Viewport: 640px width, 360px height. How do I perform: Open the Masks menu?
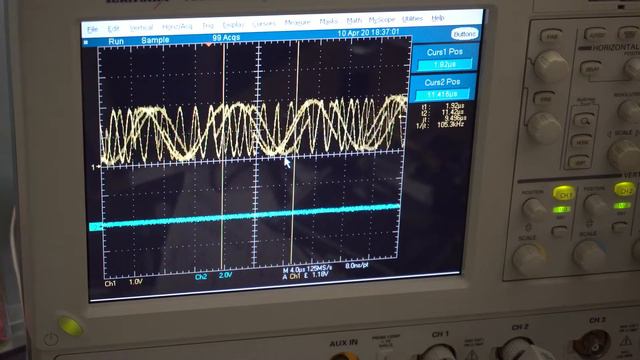[329, 21]
